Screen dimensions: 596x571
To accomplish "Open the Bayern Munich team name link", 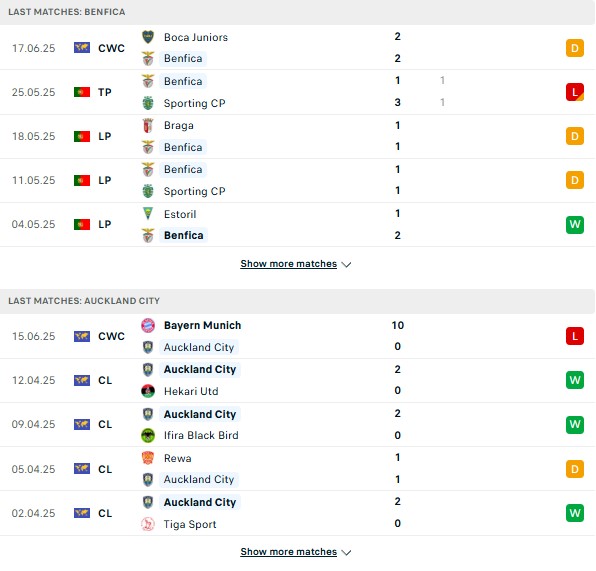I will point(203,325).
